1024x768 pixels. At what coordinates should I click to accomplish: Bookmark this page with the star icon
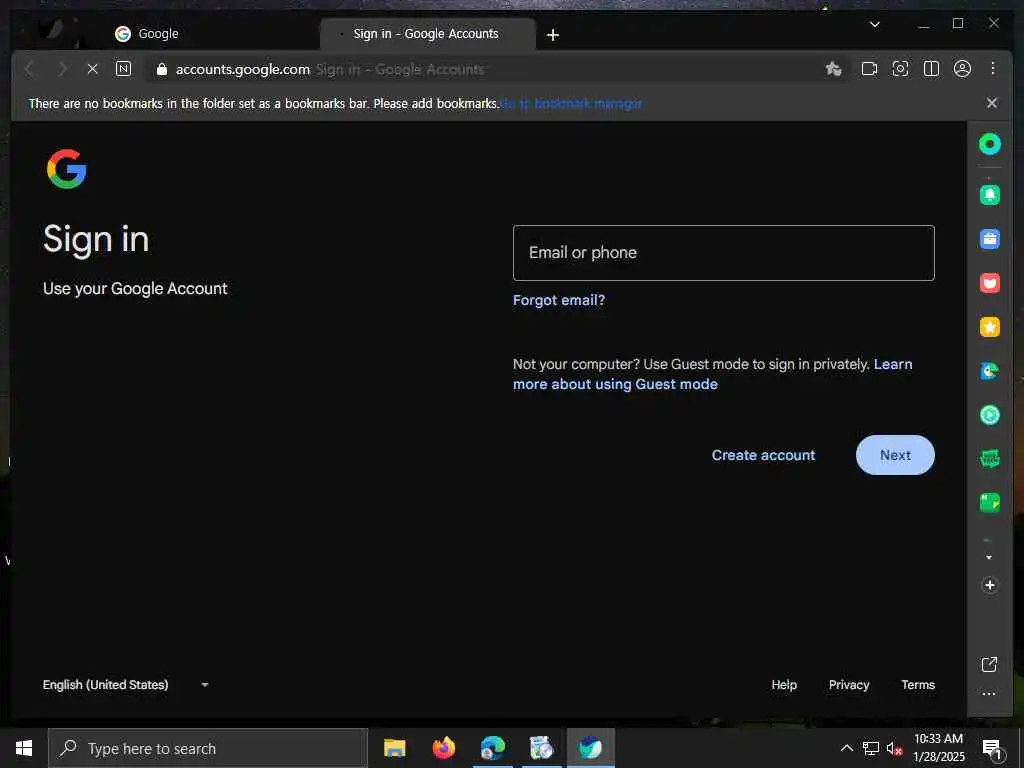click(x=833, y=69)
